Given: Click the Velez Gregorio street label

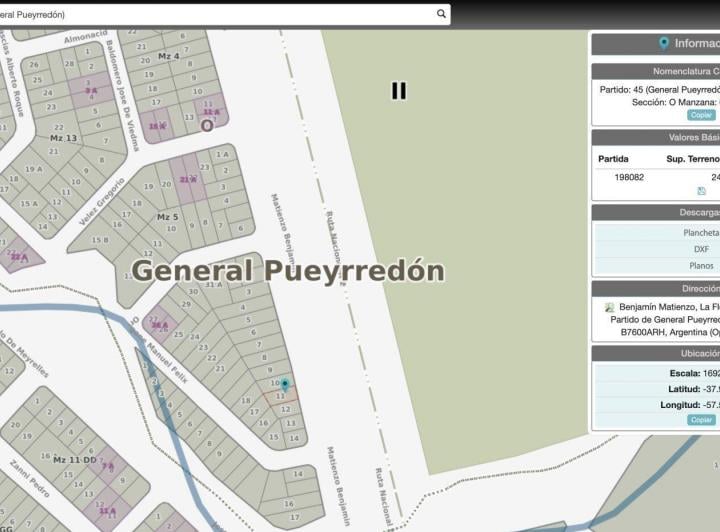Looking at the screenshot, I should (101, 202).
